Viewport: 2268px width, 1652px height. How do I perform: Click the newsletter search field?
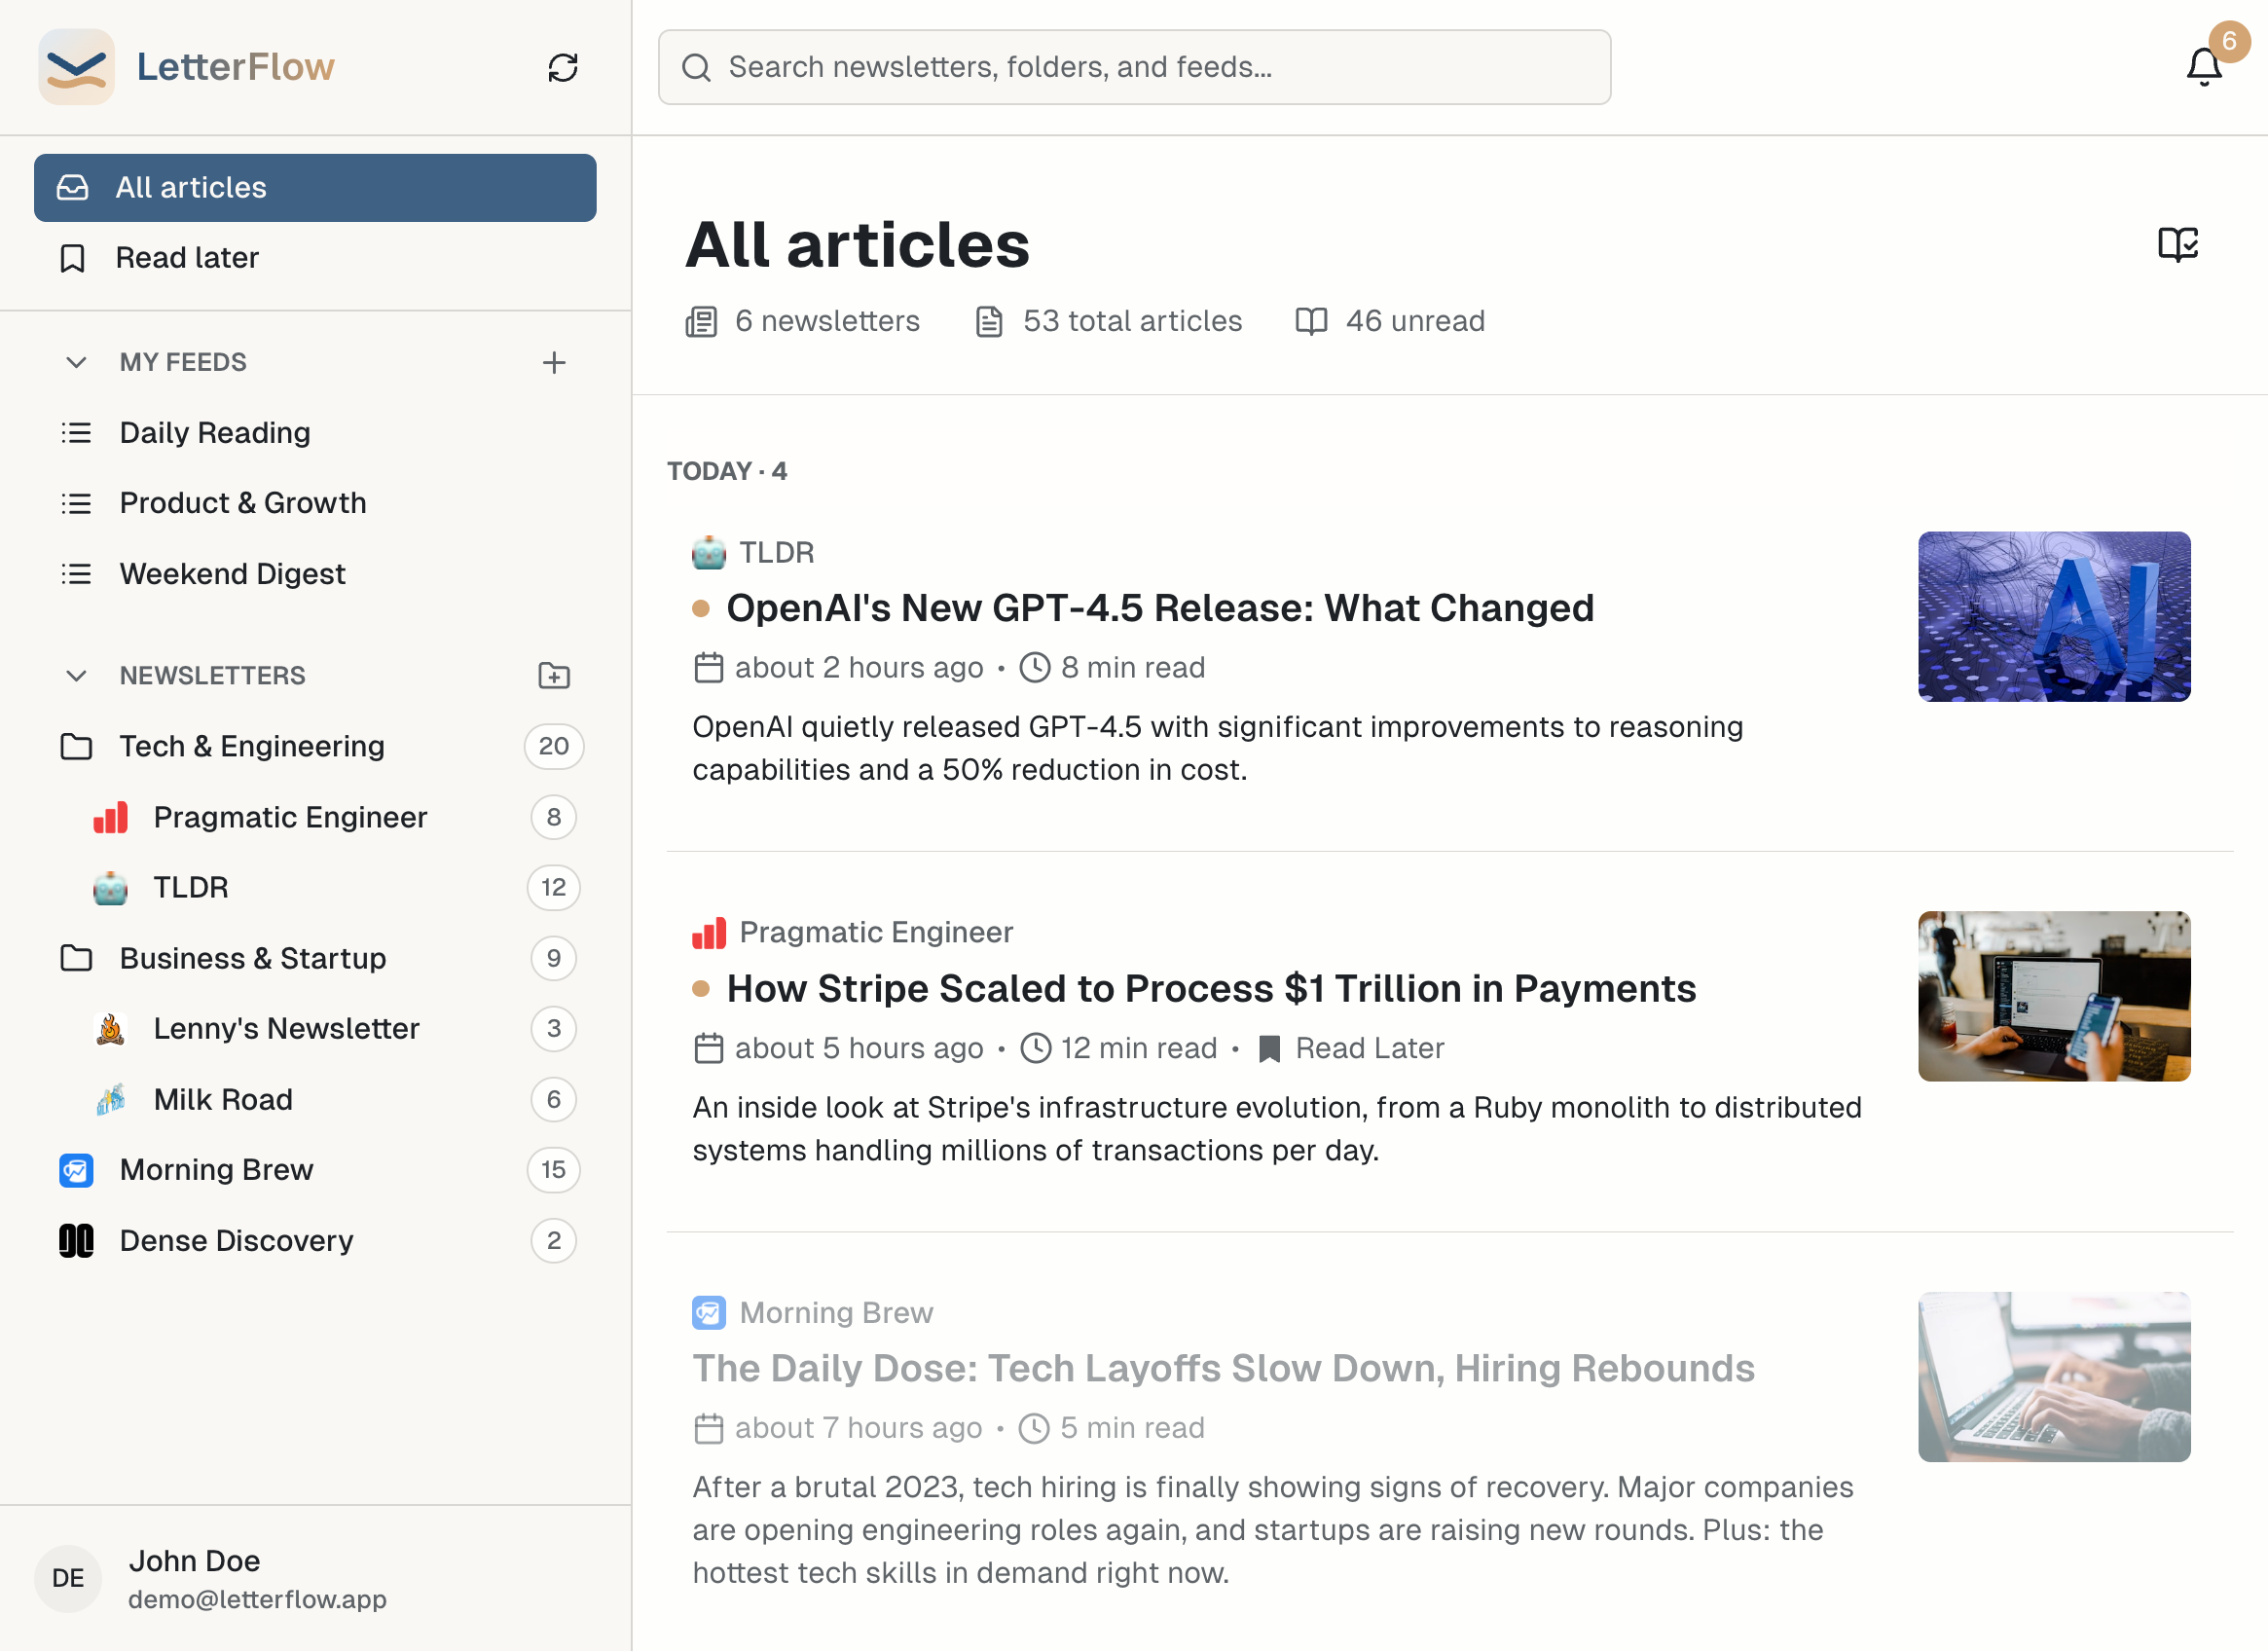point(1134,67)
